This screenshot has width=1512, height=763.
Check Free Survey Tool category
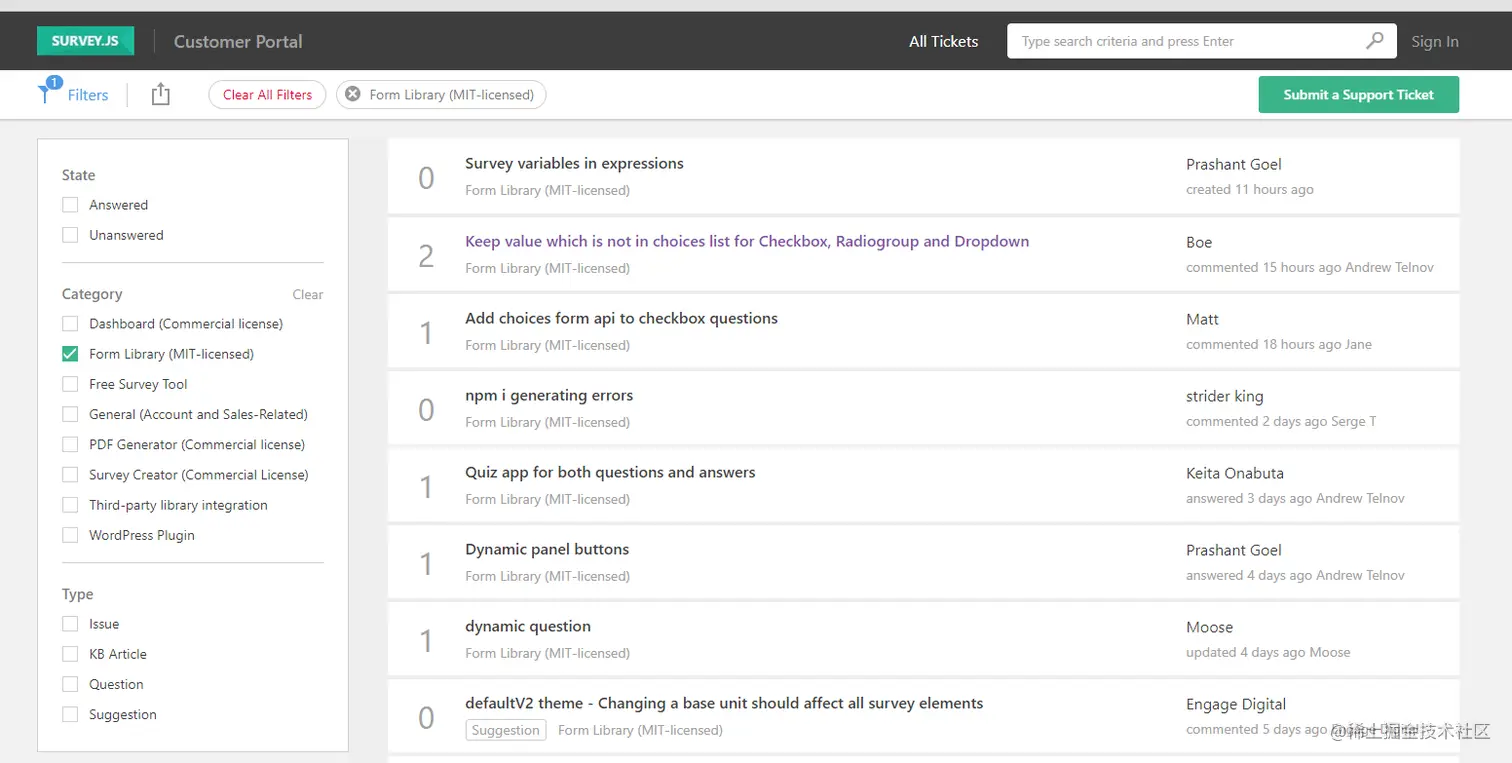click(70, 383)
